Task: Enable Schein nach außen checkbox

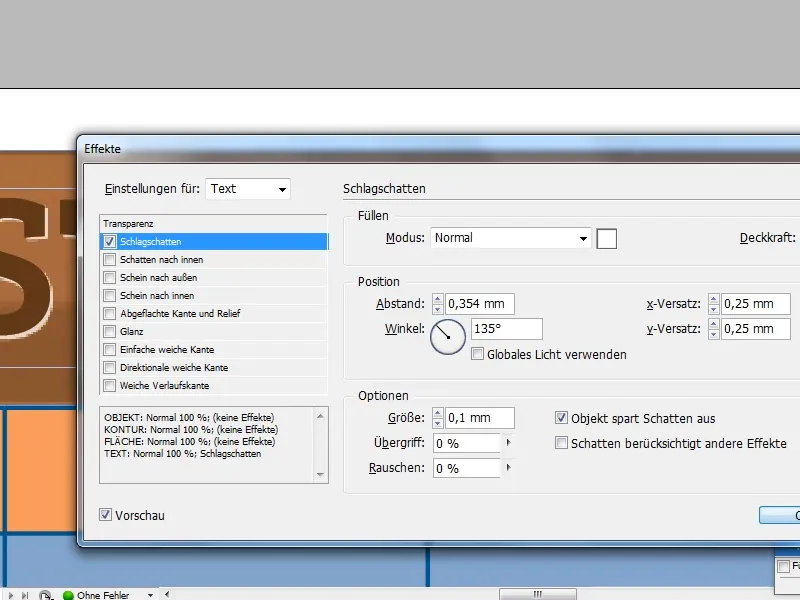Action: pyautogui.click(x=109, y=278)
